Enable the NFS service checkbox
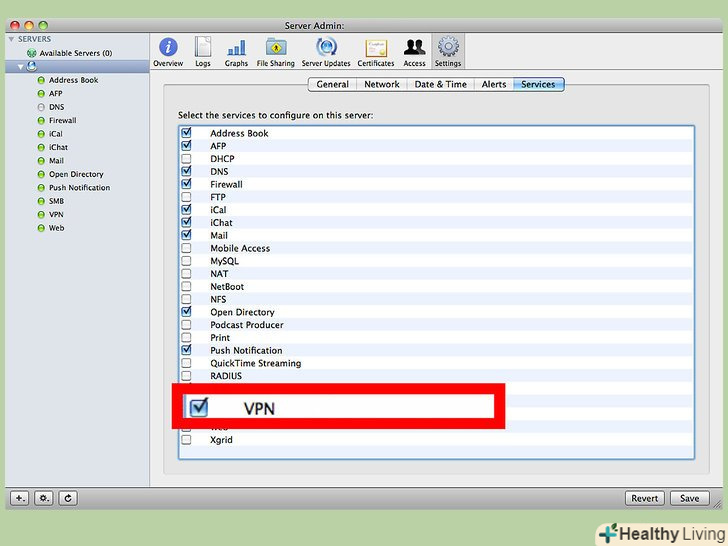This screenshot has width=728, height=546. (x=186, y=299)
